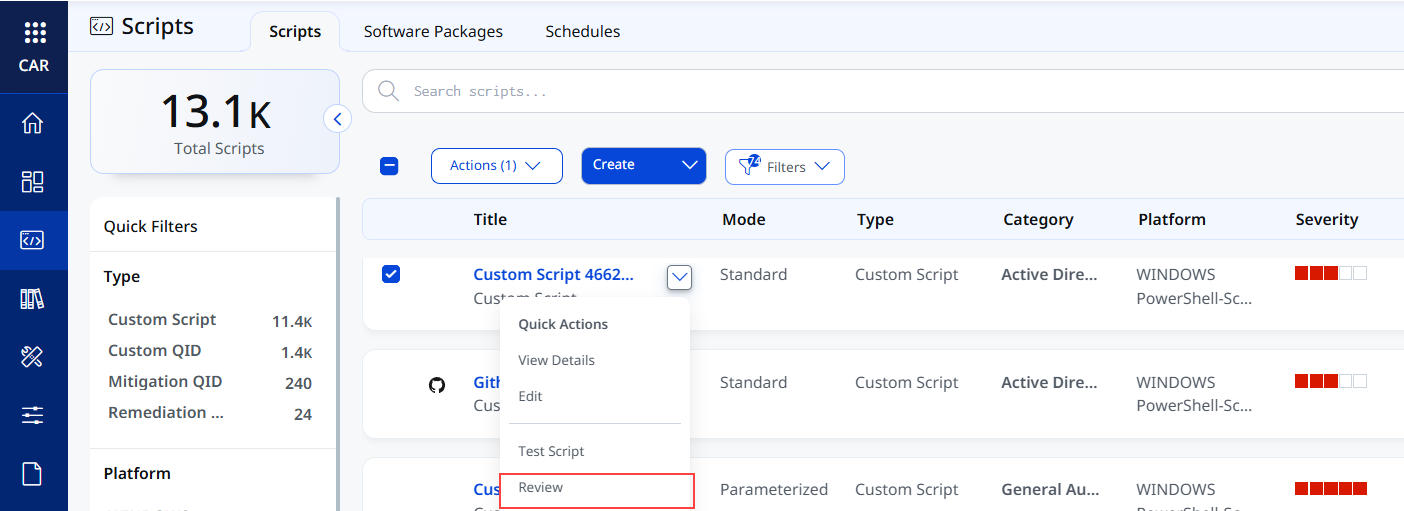Click the full severity bar of Parameterized row

point(1331,488)
